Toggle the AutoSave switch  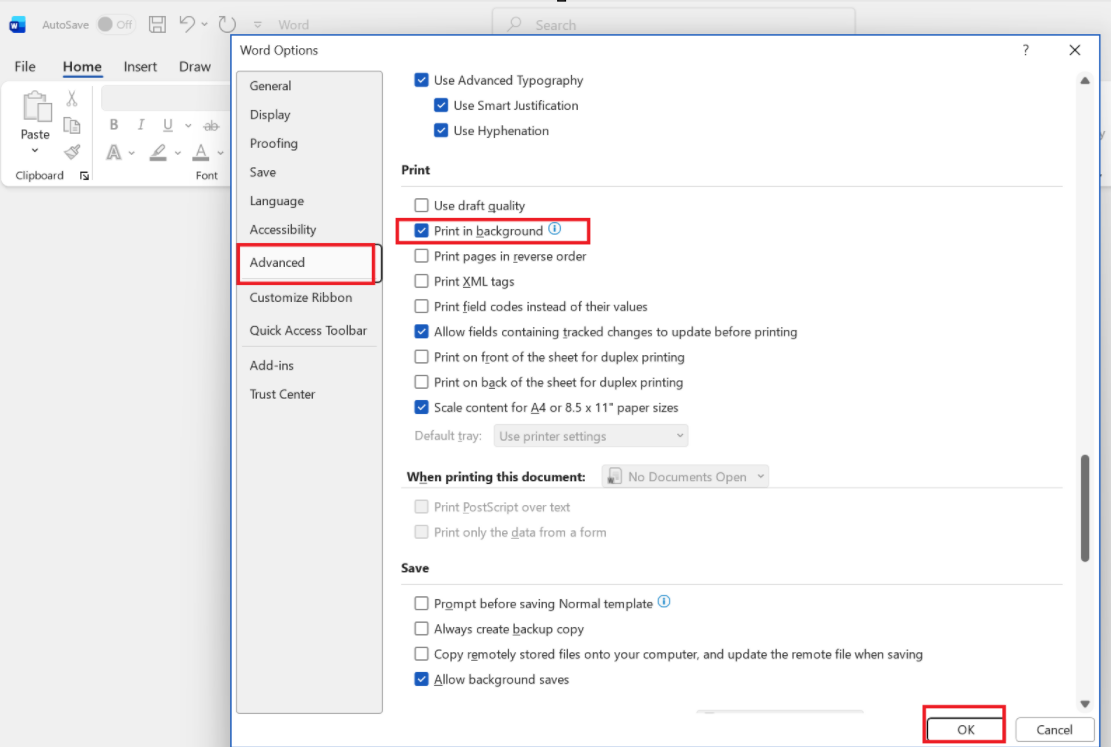tap(115, 24)
